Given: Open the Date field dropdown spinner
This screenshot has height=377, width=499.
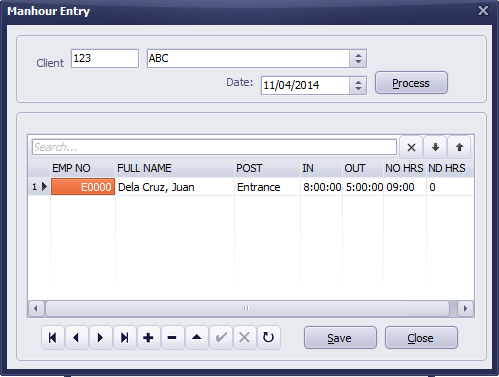Looking at the screenshot, I should (358, 86).
